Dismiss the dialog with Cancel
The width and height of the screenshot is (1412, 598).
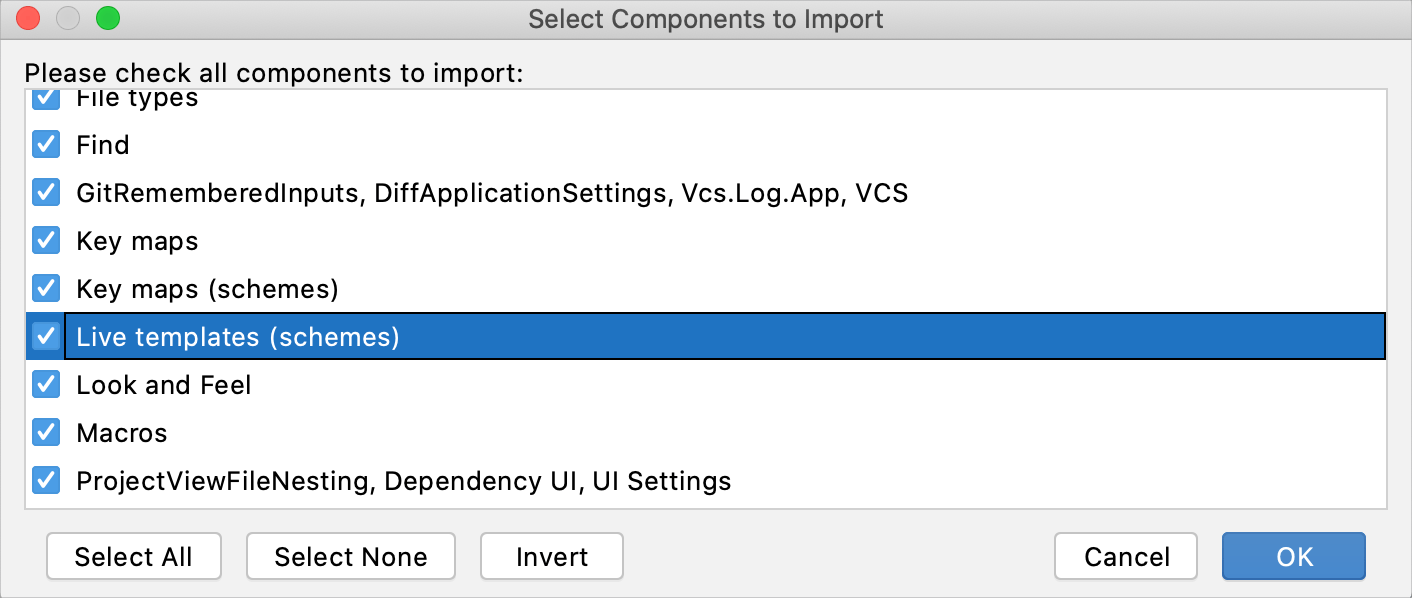(x=1125, y=556)
